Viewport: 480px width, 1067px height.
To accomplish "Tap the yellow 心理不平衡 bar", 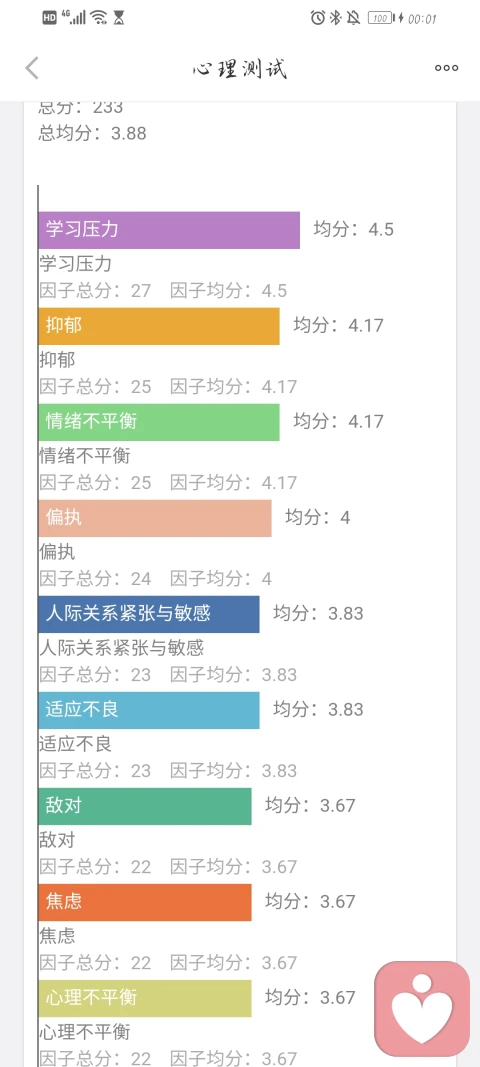I will click(145, 998).
